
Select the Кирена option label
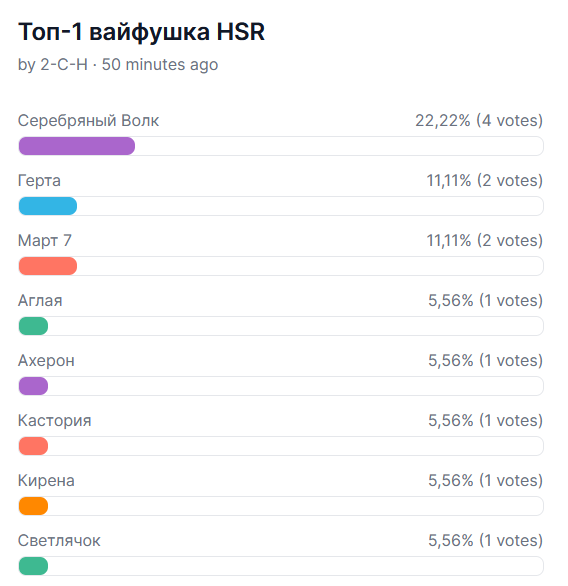point(46,481)
